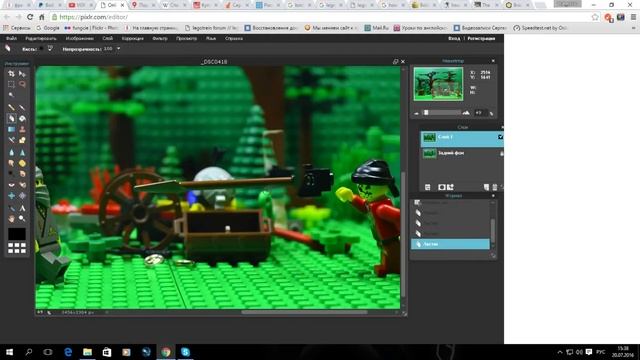Select the Pinch tool

[22, 196]
